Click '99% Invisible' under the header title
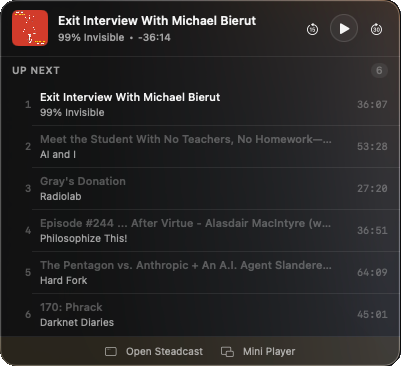401x366 pixels. tap(91, 37)
